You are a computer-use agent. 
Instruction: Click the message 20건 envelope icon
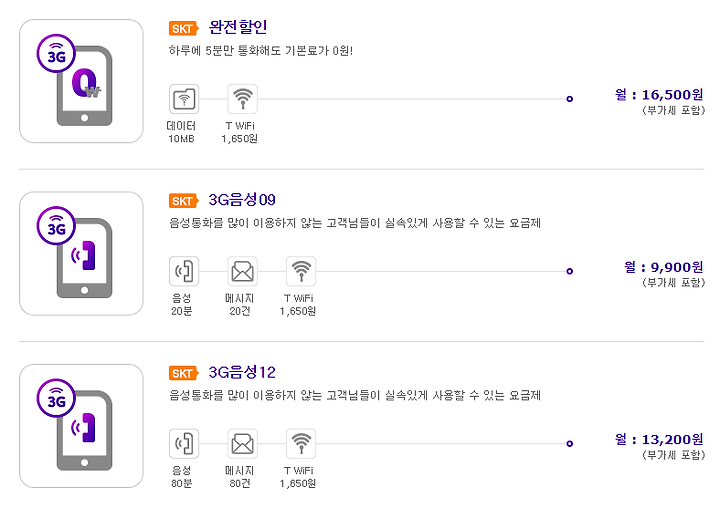click(242, 271)
